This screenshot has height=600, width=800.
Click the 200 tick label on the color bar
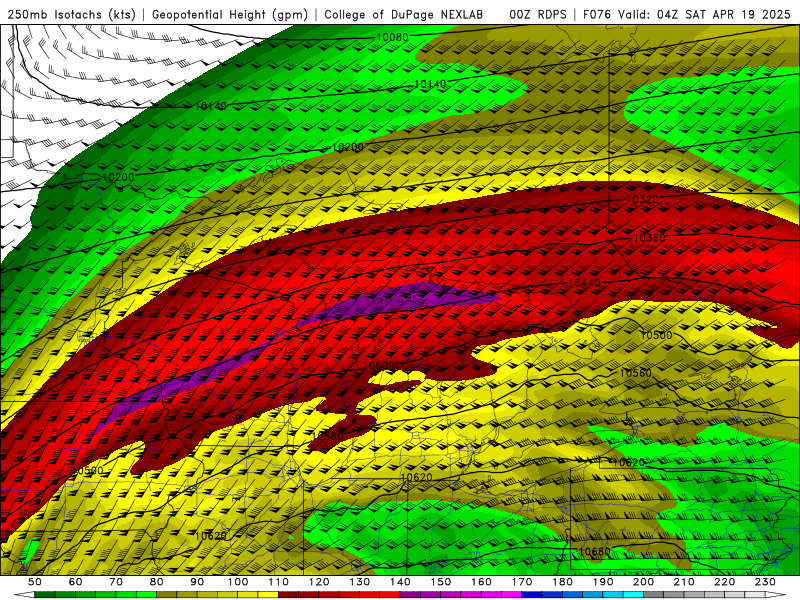(643, 582)
